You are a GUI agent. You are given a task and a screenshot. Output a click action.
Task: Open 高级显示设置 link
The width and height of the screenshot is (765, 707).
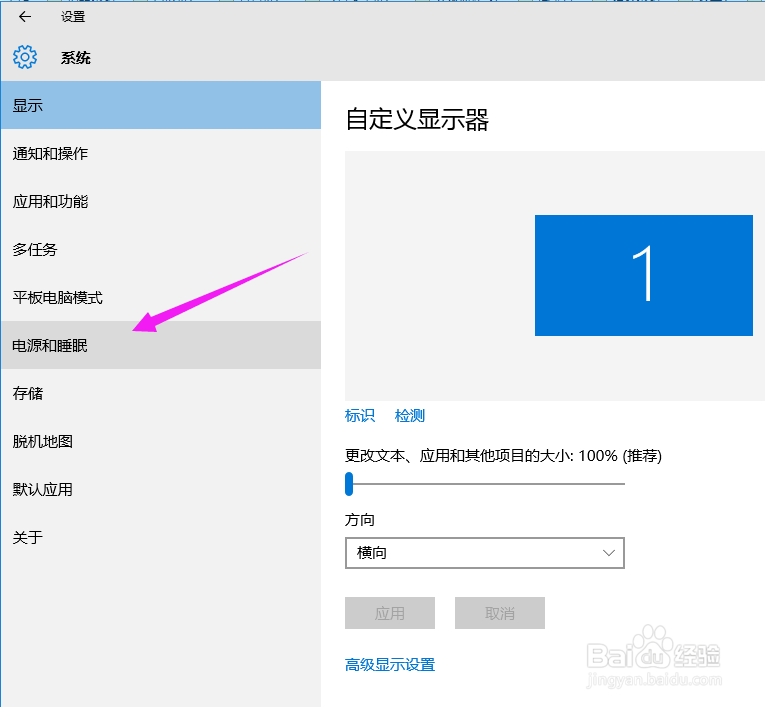pos(390,665)
